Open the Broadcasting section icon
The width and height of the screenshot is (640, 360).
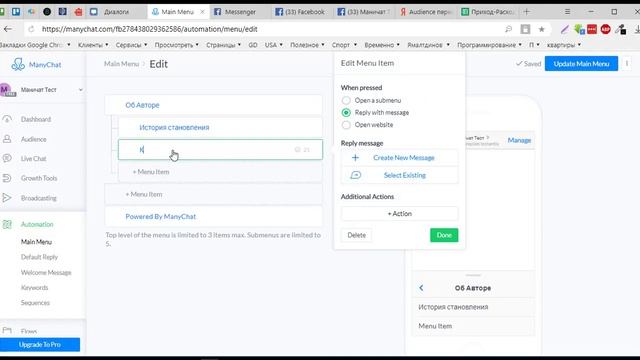click(x=7, y=198)
